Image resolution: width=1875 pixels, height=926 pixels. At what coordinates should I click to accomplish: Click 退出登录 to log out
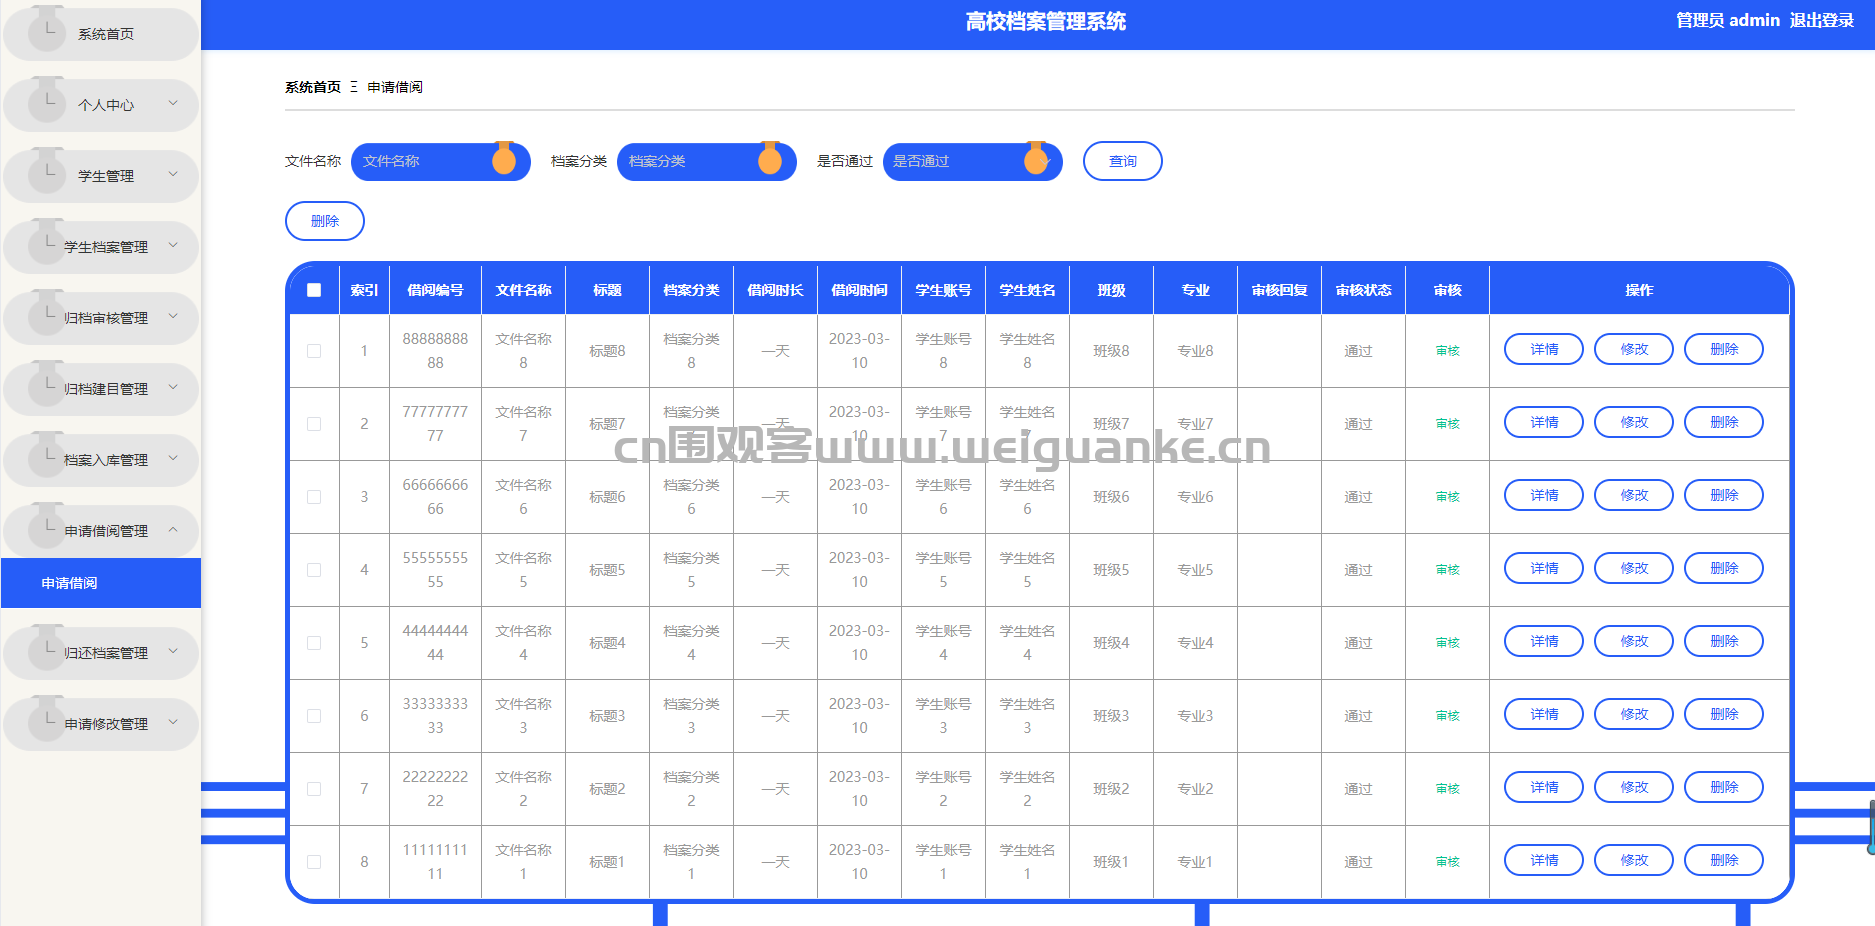tap(1821, 20)
